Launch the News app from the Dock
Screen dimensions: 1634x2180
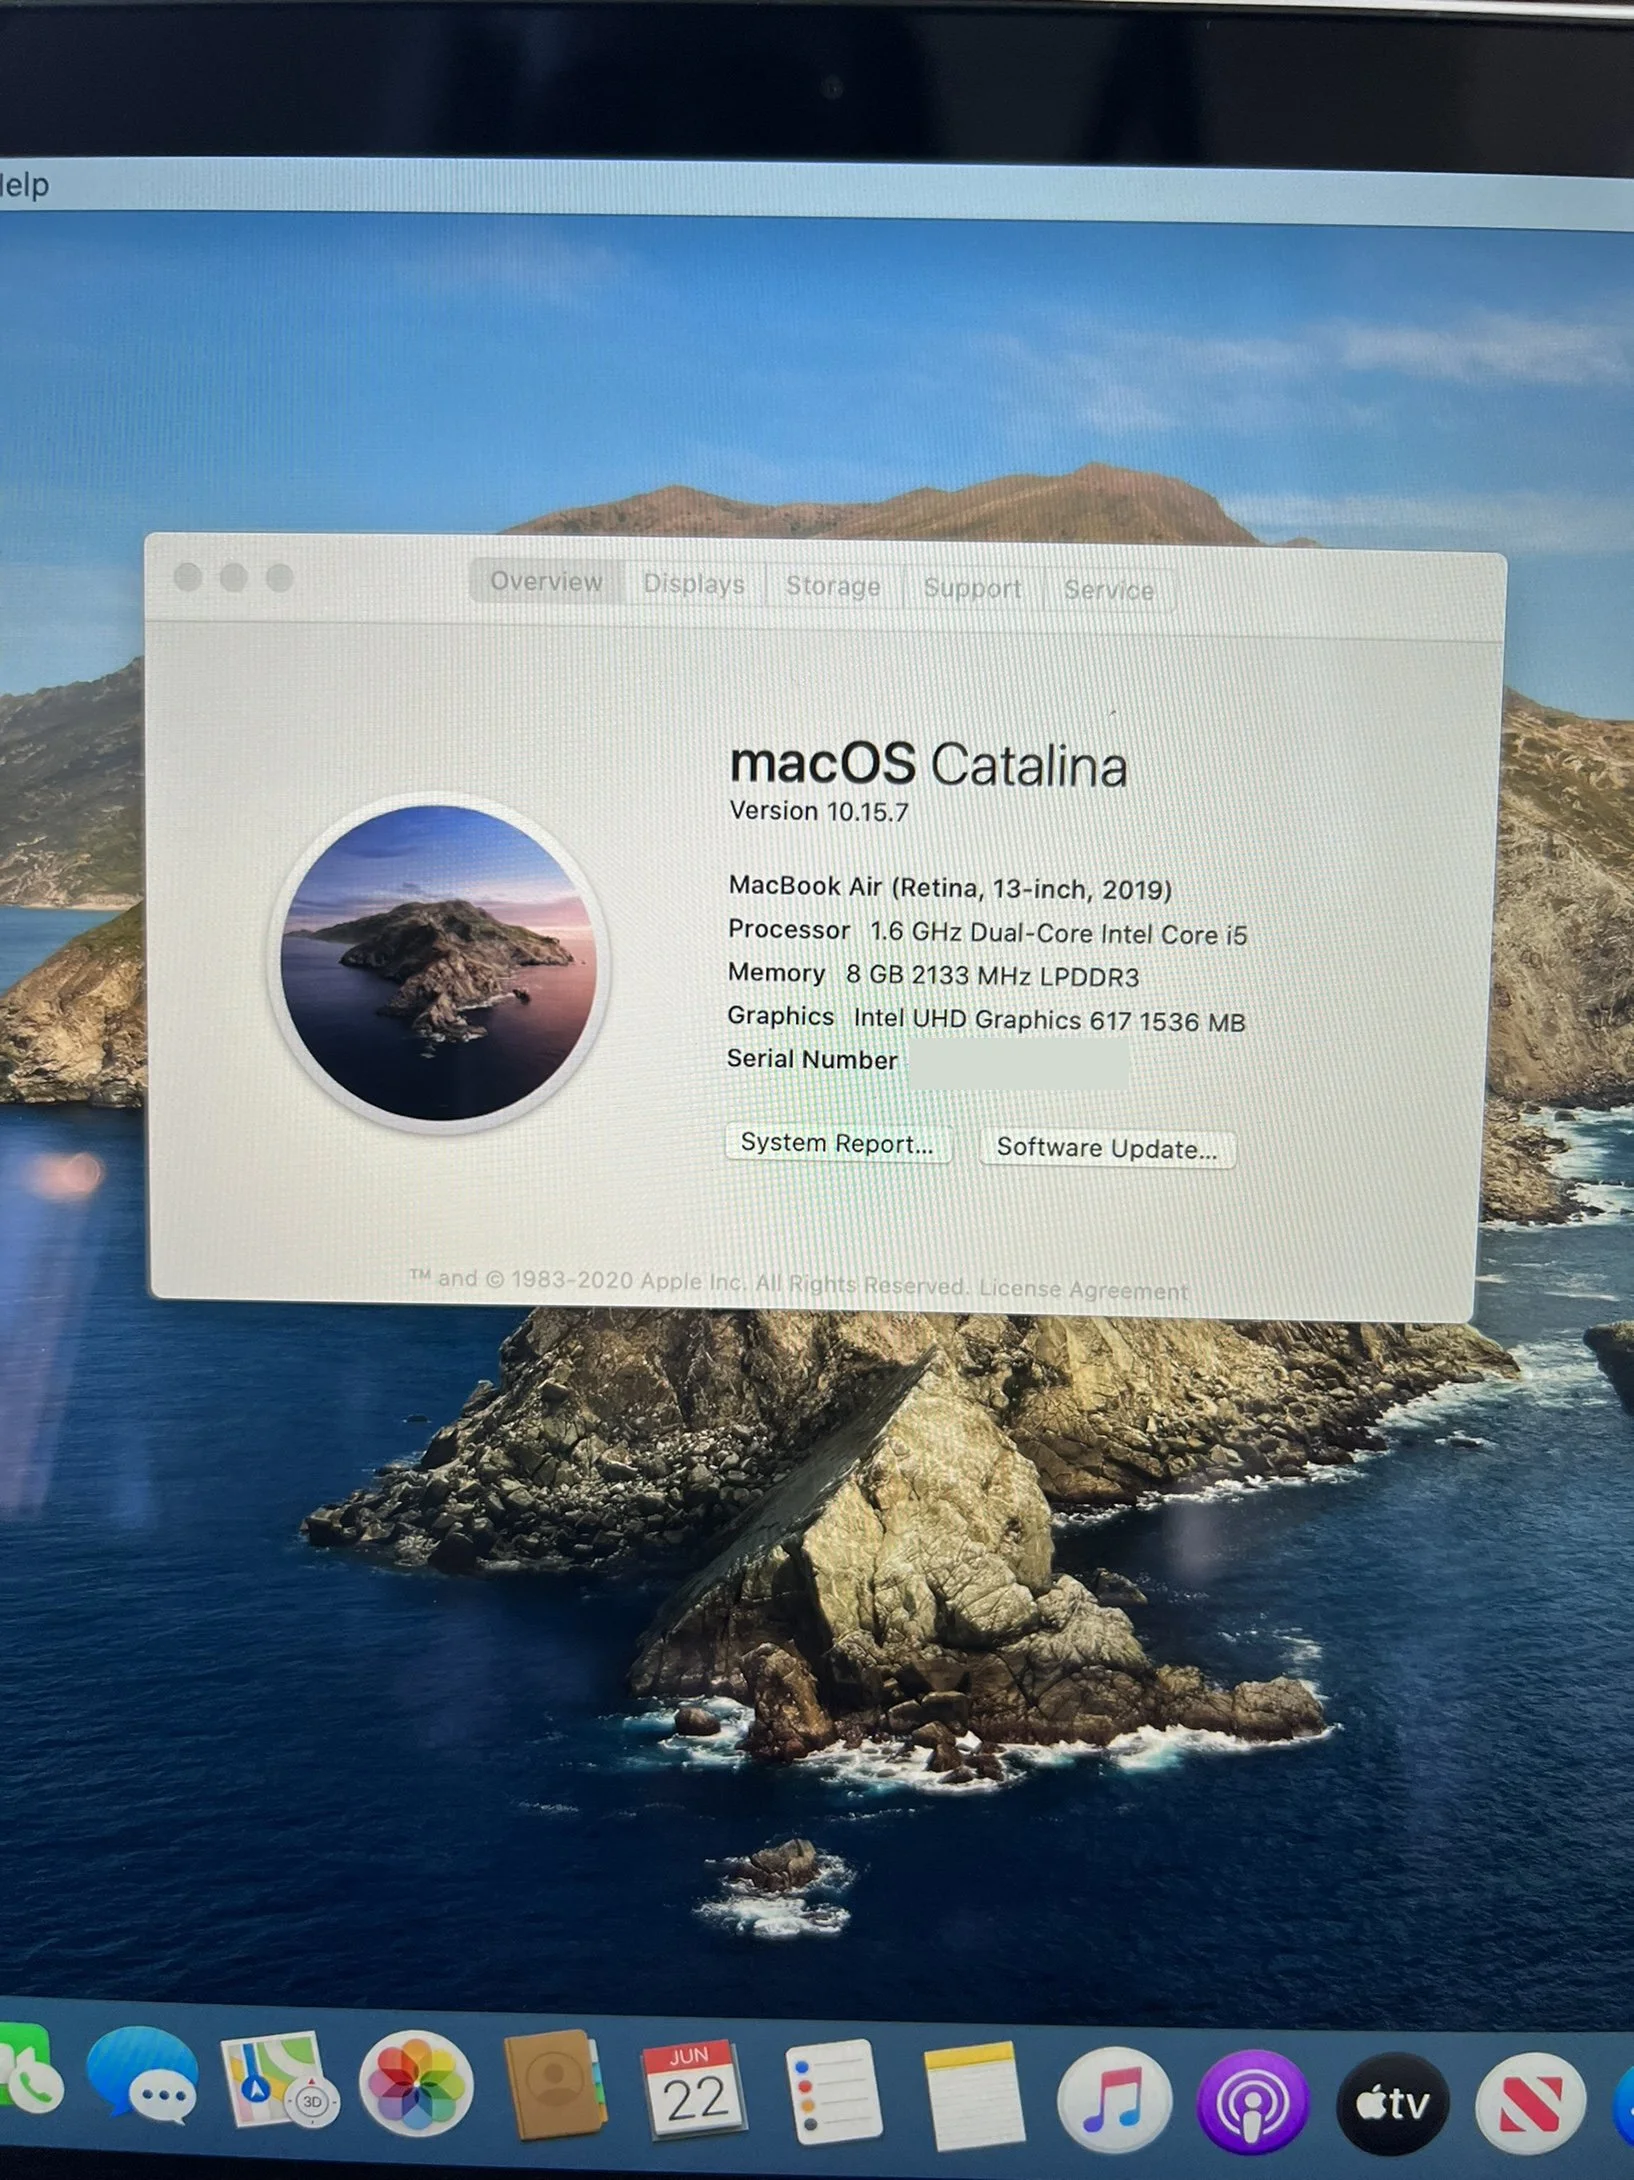click(x=1529, y=2104)
